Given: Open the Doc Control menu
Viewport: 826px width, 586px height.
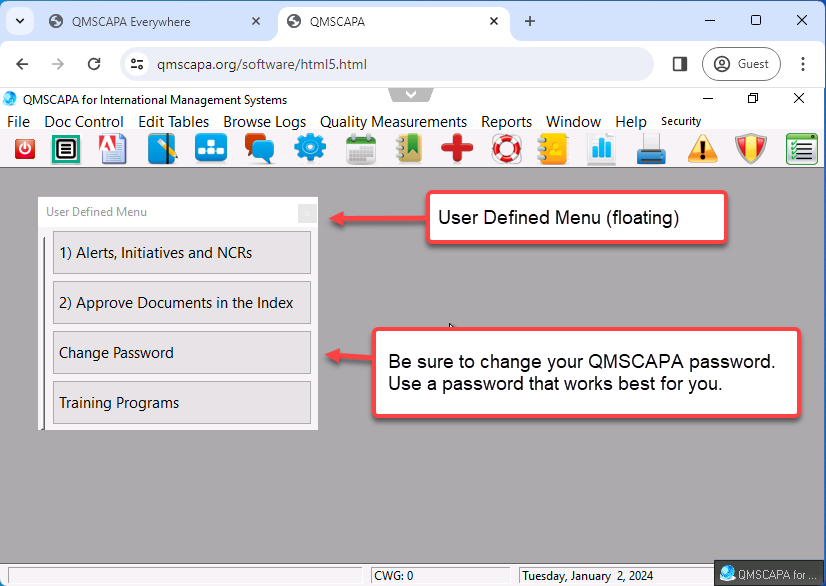Looking at the screenshot, I should [x=84, y=122].
